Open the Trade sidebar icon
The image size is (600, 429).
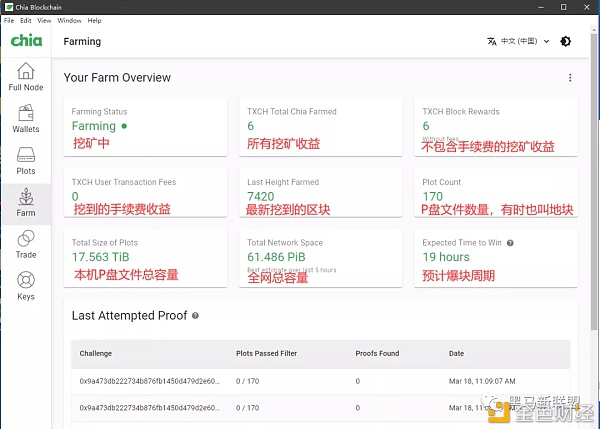[26, 238]
